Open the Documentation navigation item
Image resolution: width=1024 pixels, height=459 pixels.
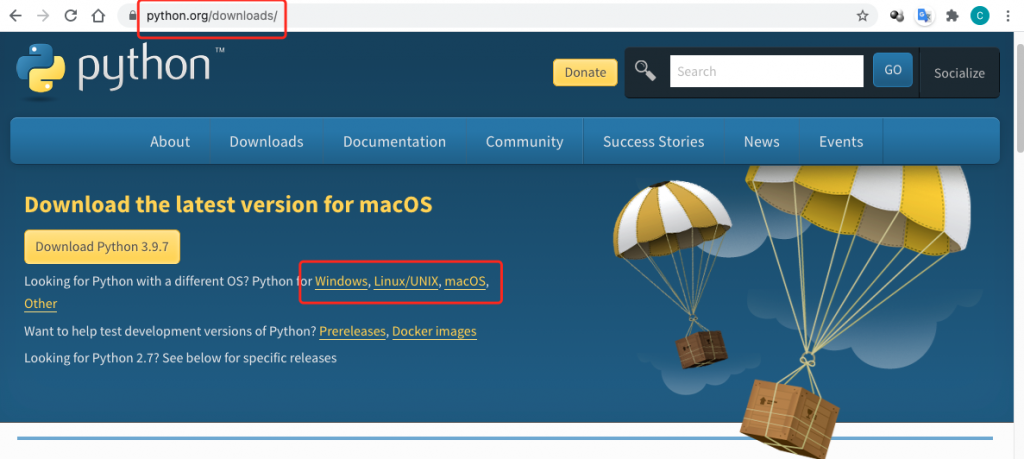click(394, 142)
